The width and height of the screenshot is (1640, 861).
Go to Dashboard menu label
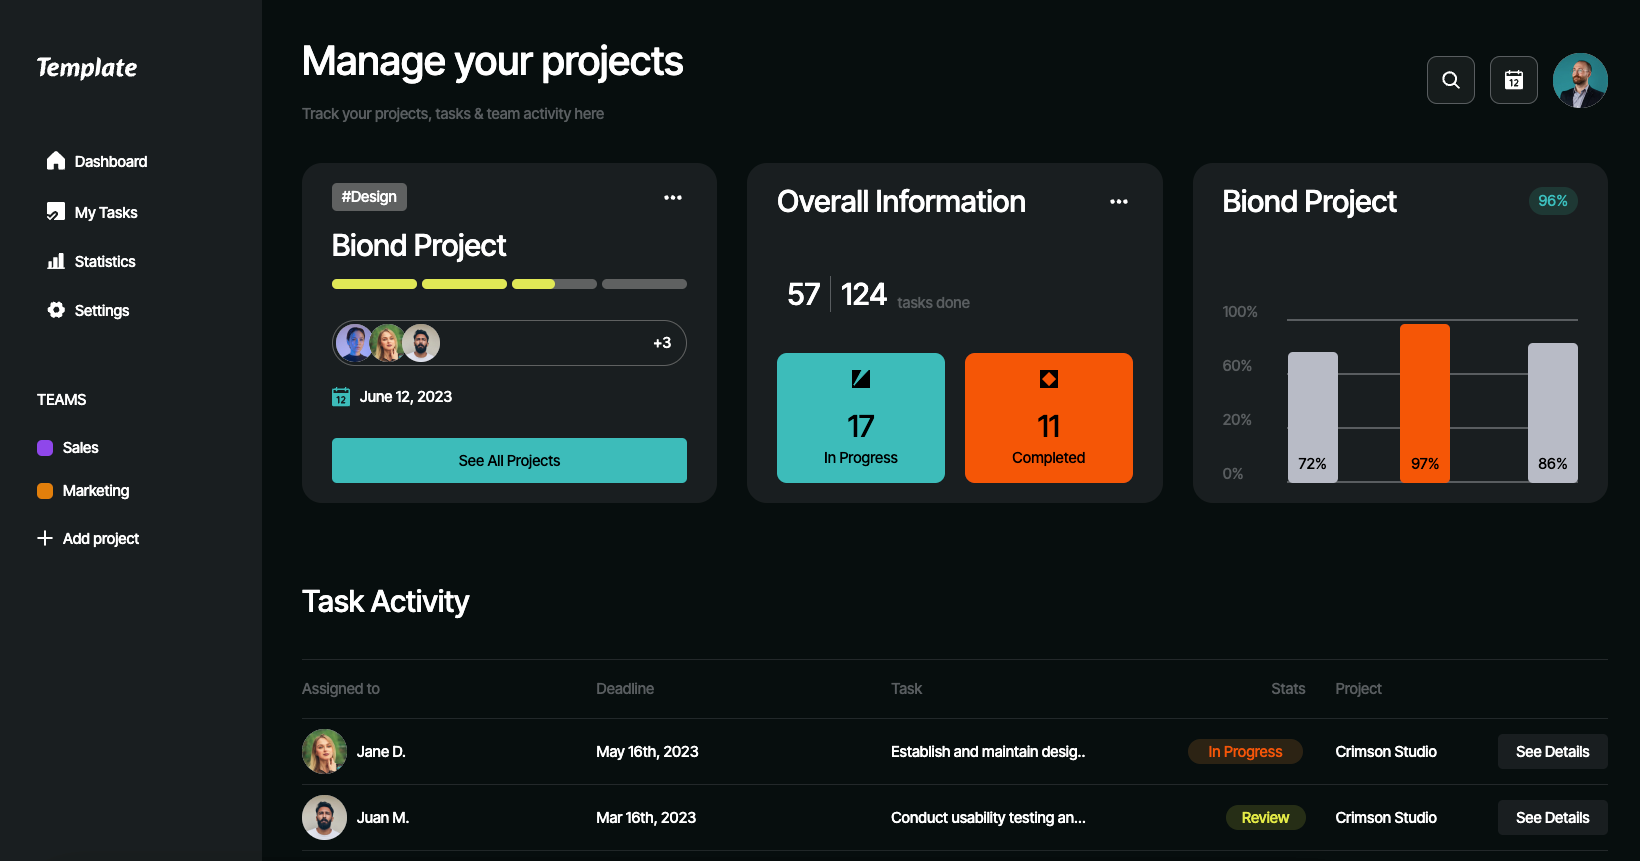tap(111, 161)
